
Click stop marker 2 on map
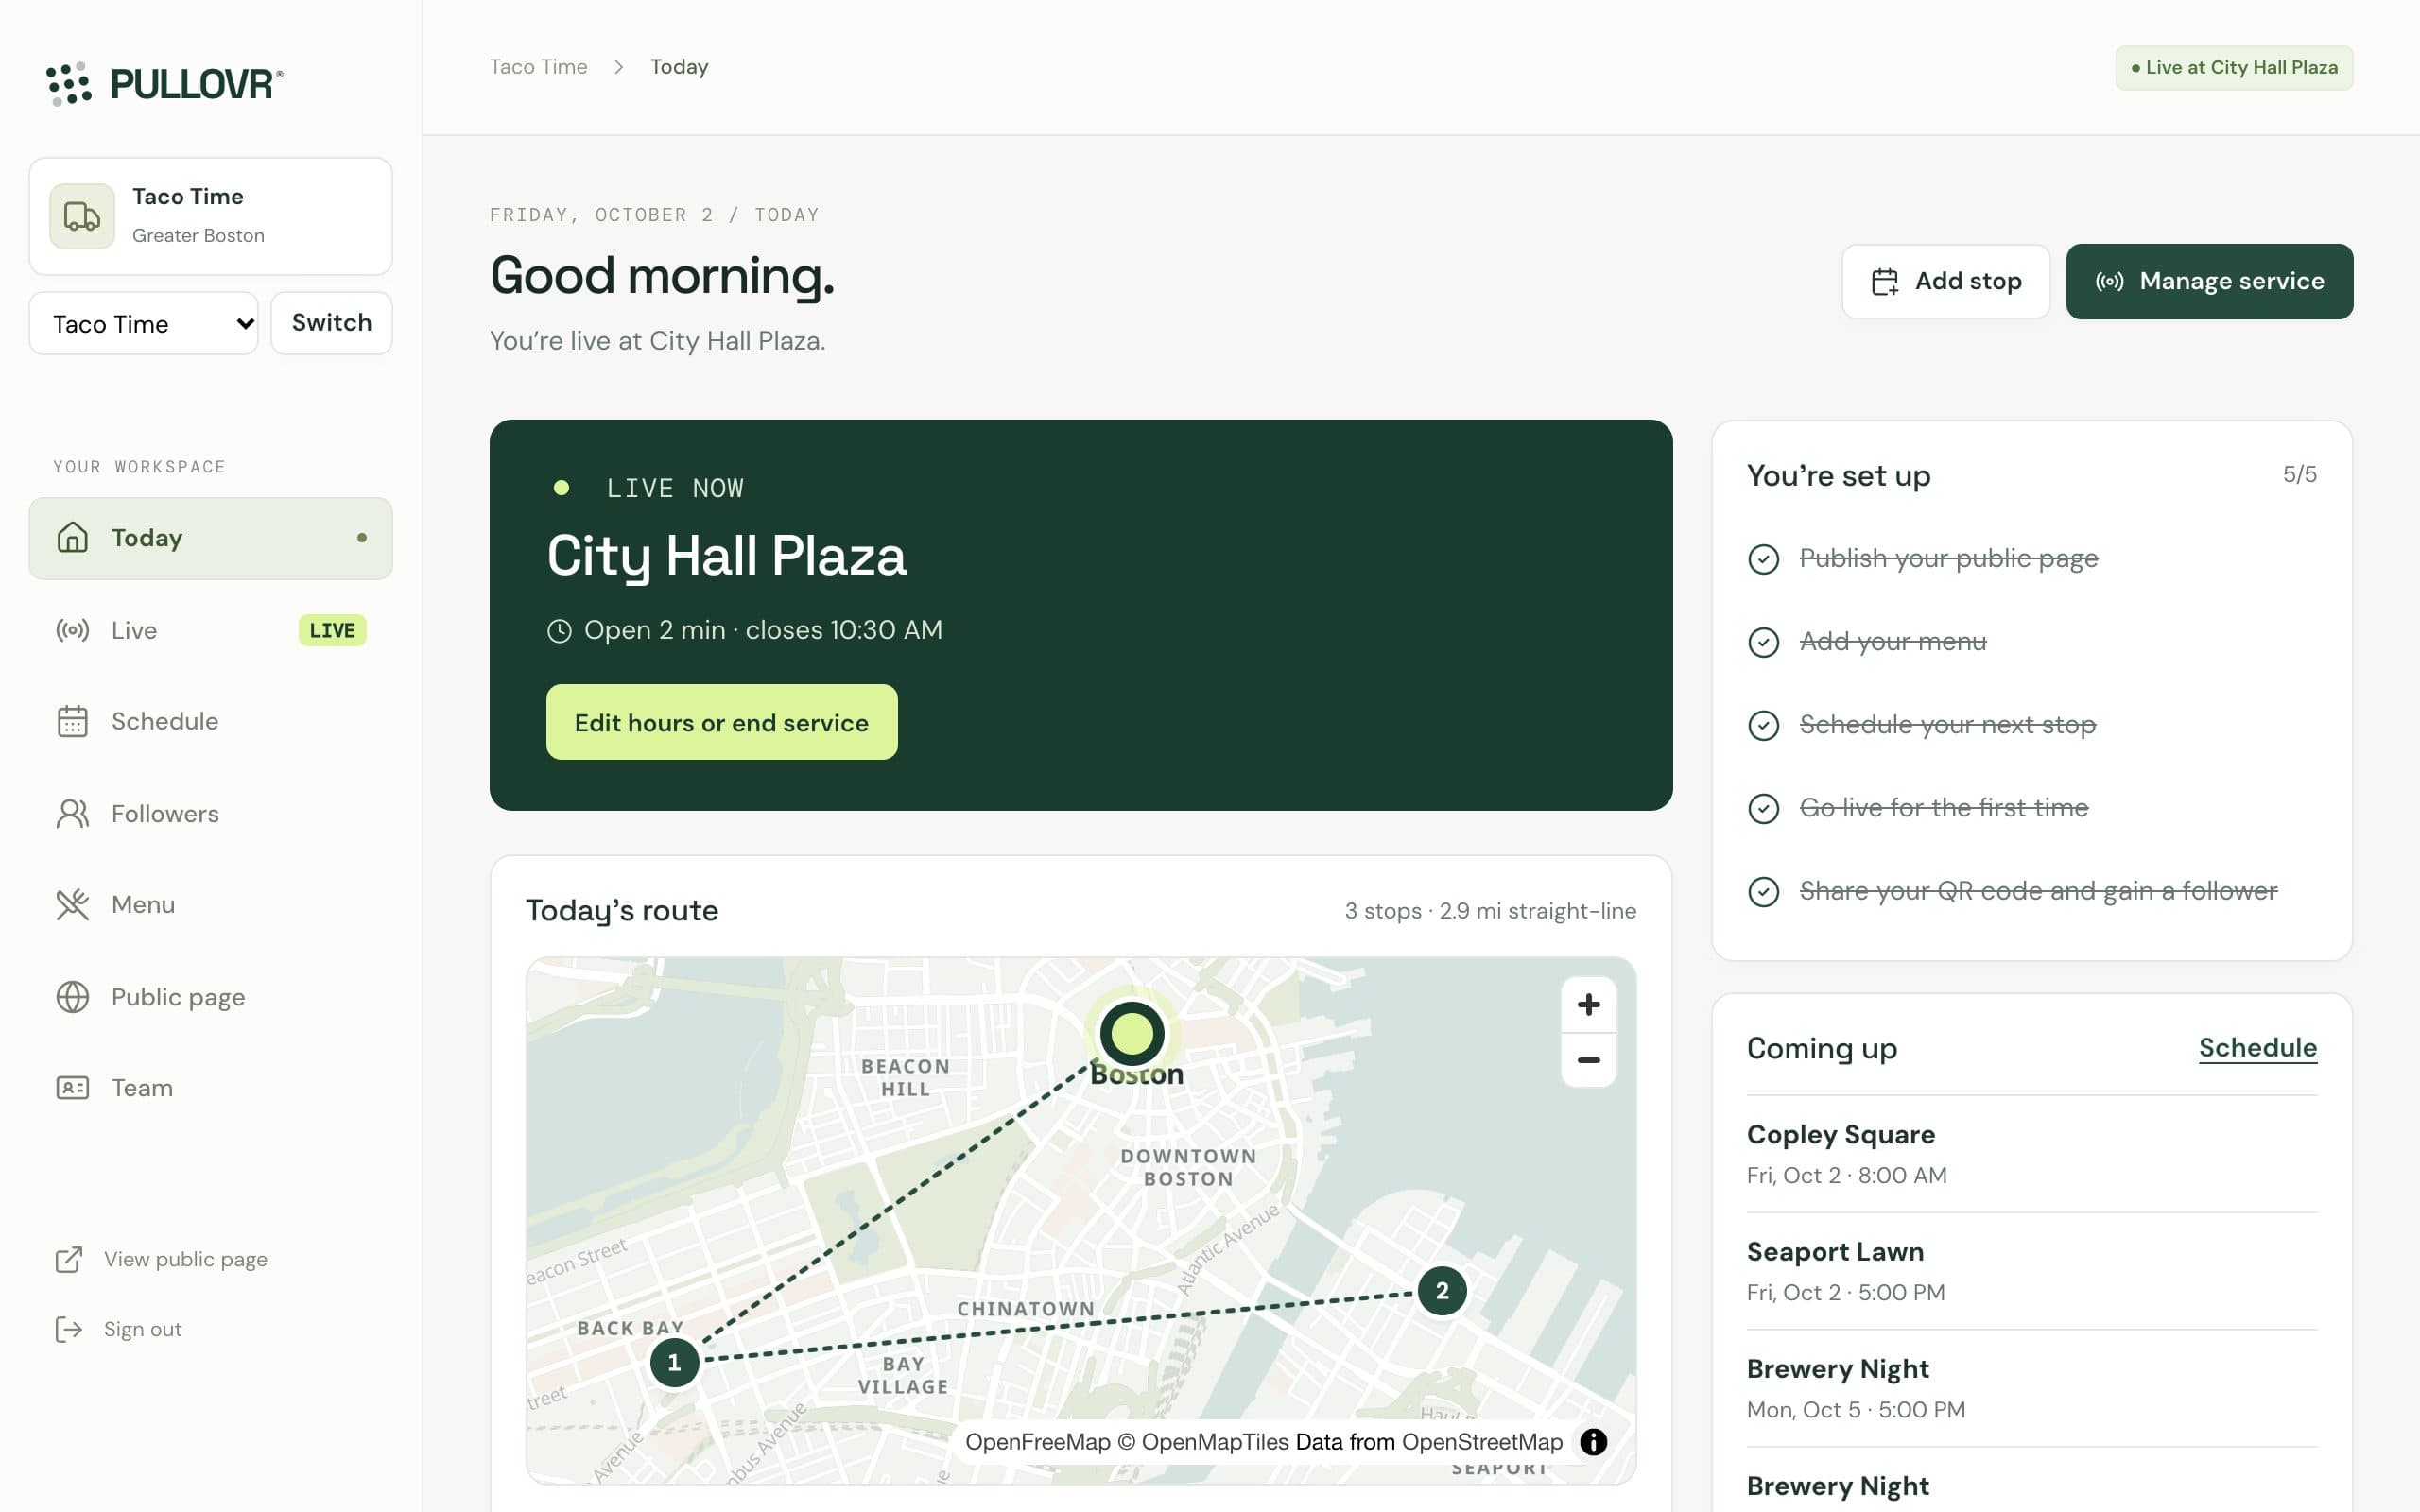click(1442, 1291)
